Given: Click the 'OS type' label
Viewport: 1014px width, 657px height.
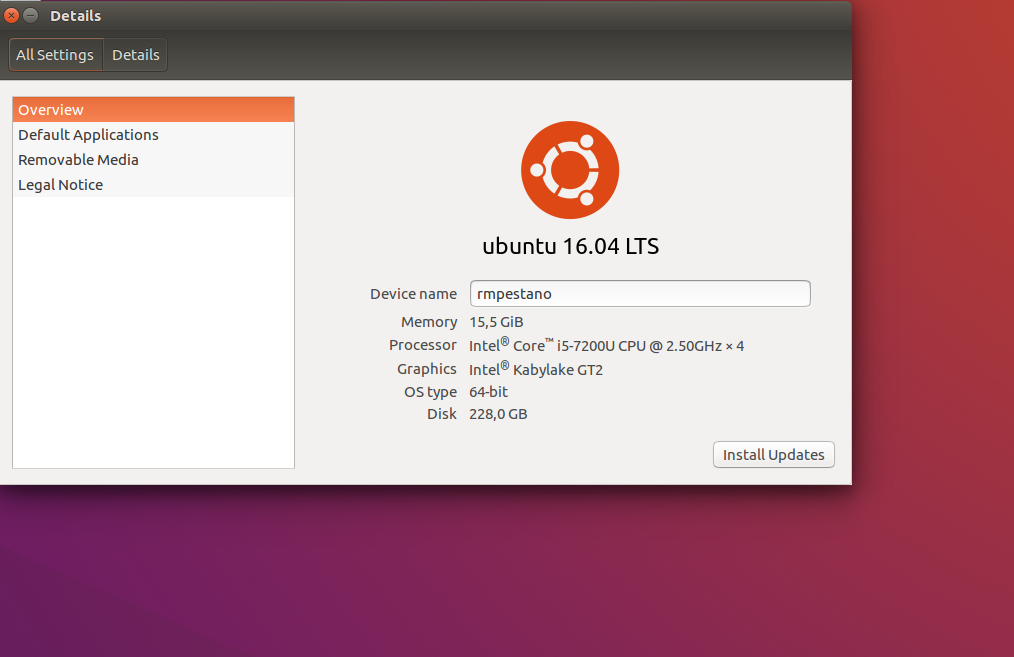Looking at the screenshot, I should tap(430, 392).
